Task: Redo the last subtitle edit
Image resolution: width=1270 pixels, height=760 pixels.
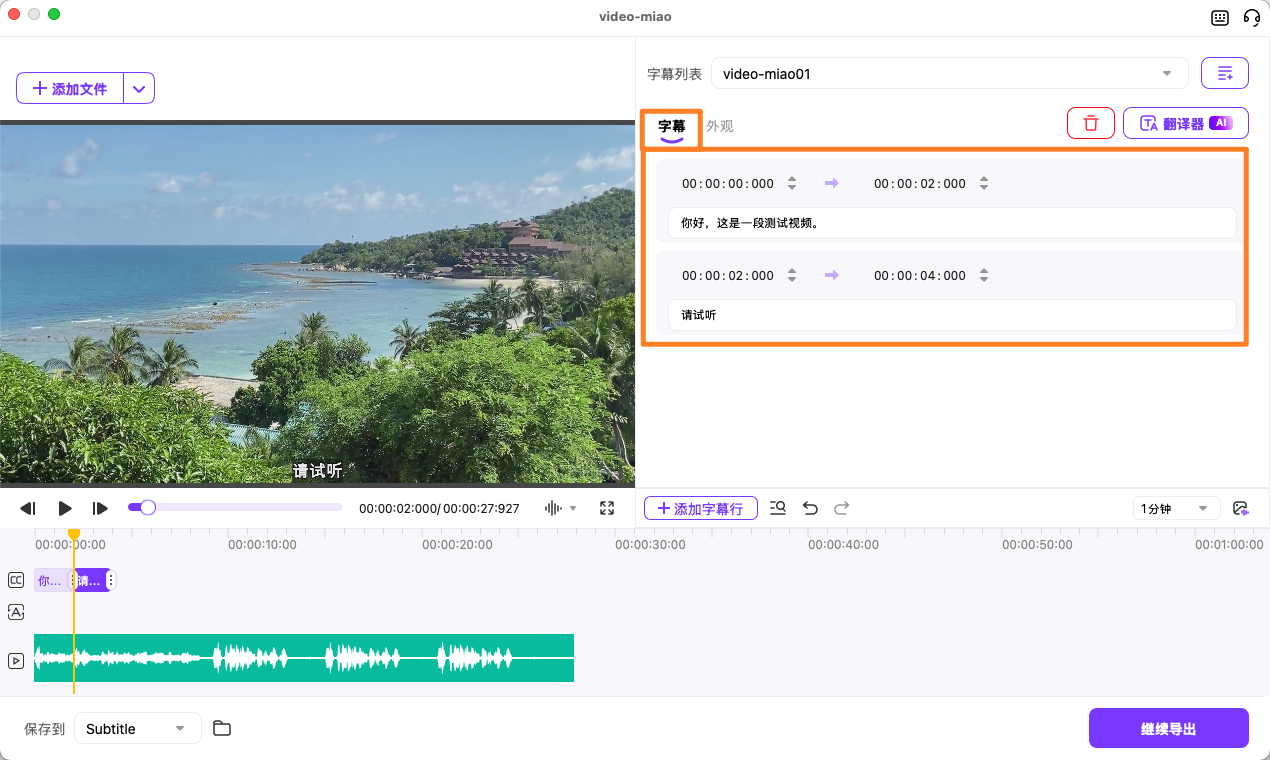Action: pyautogui.click(x=841, y=508)
